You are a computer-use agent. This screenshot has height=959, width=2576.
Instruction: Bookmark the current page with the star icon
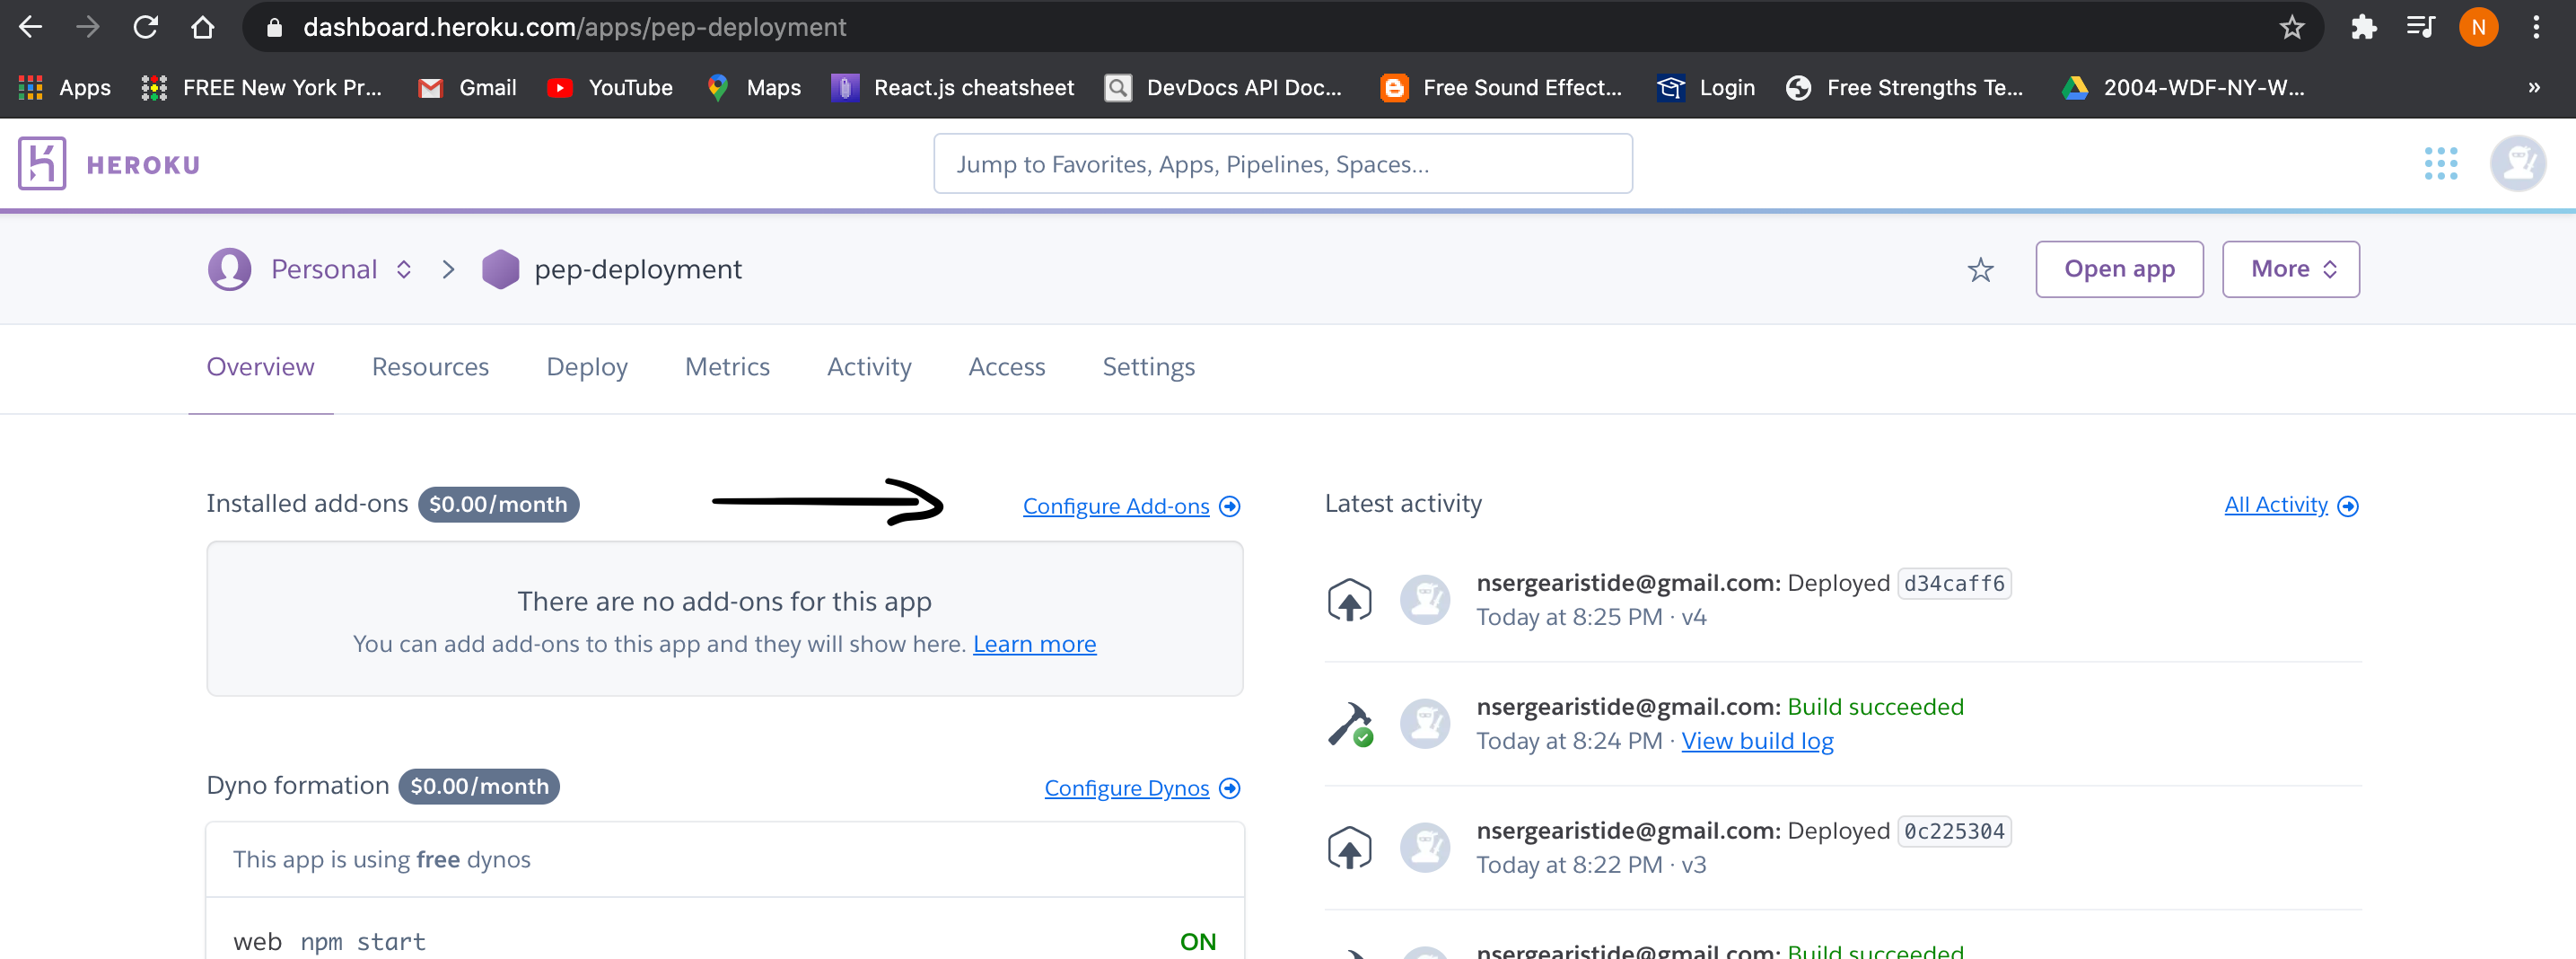coord(2291,27)
